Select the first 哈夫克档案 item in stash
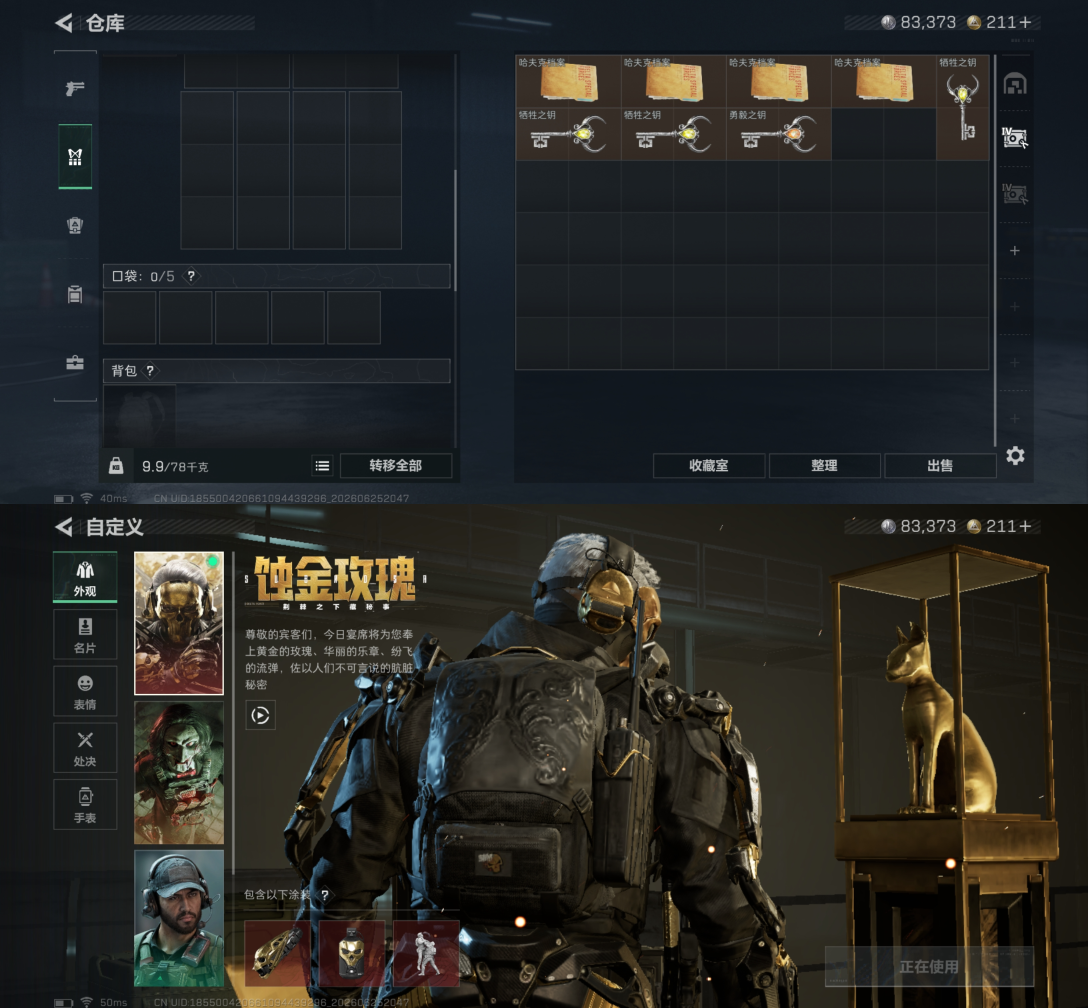1088x1008 pixels. pos(568,81)
